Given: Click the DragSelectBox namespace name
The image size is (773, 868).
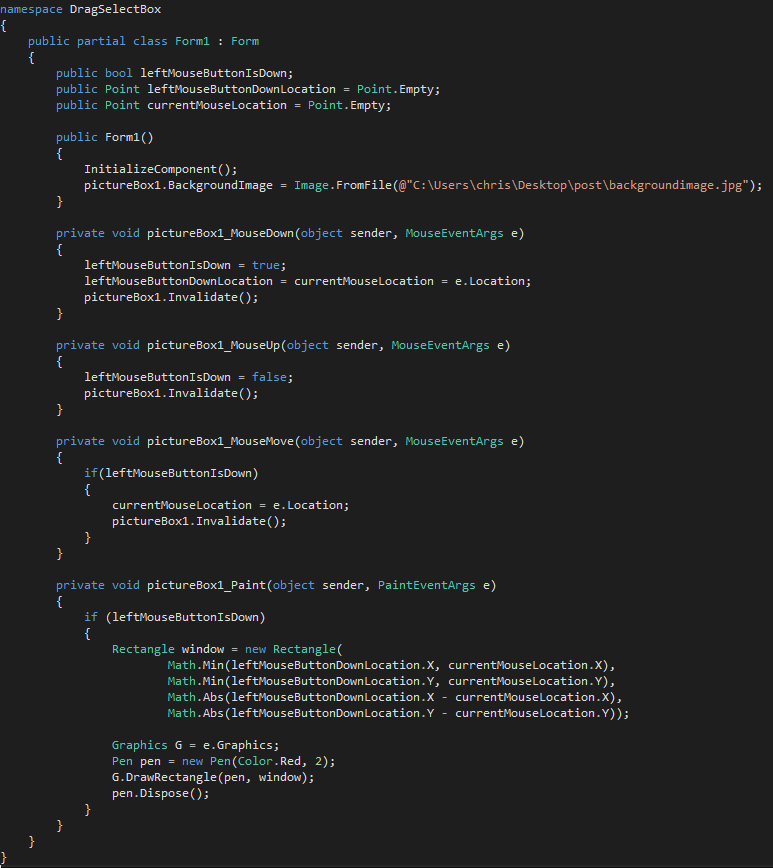Looking at the screenshot, I should coord(115,9).
